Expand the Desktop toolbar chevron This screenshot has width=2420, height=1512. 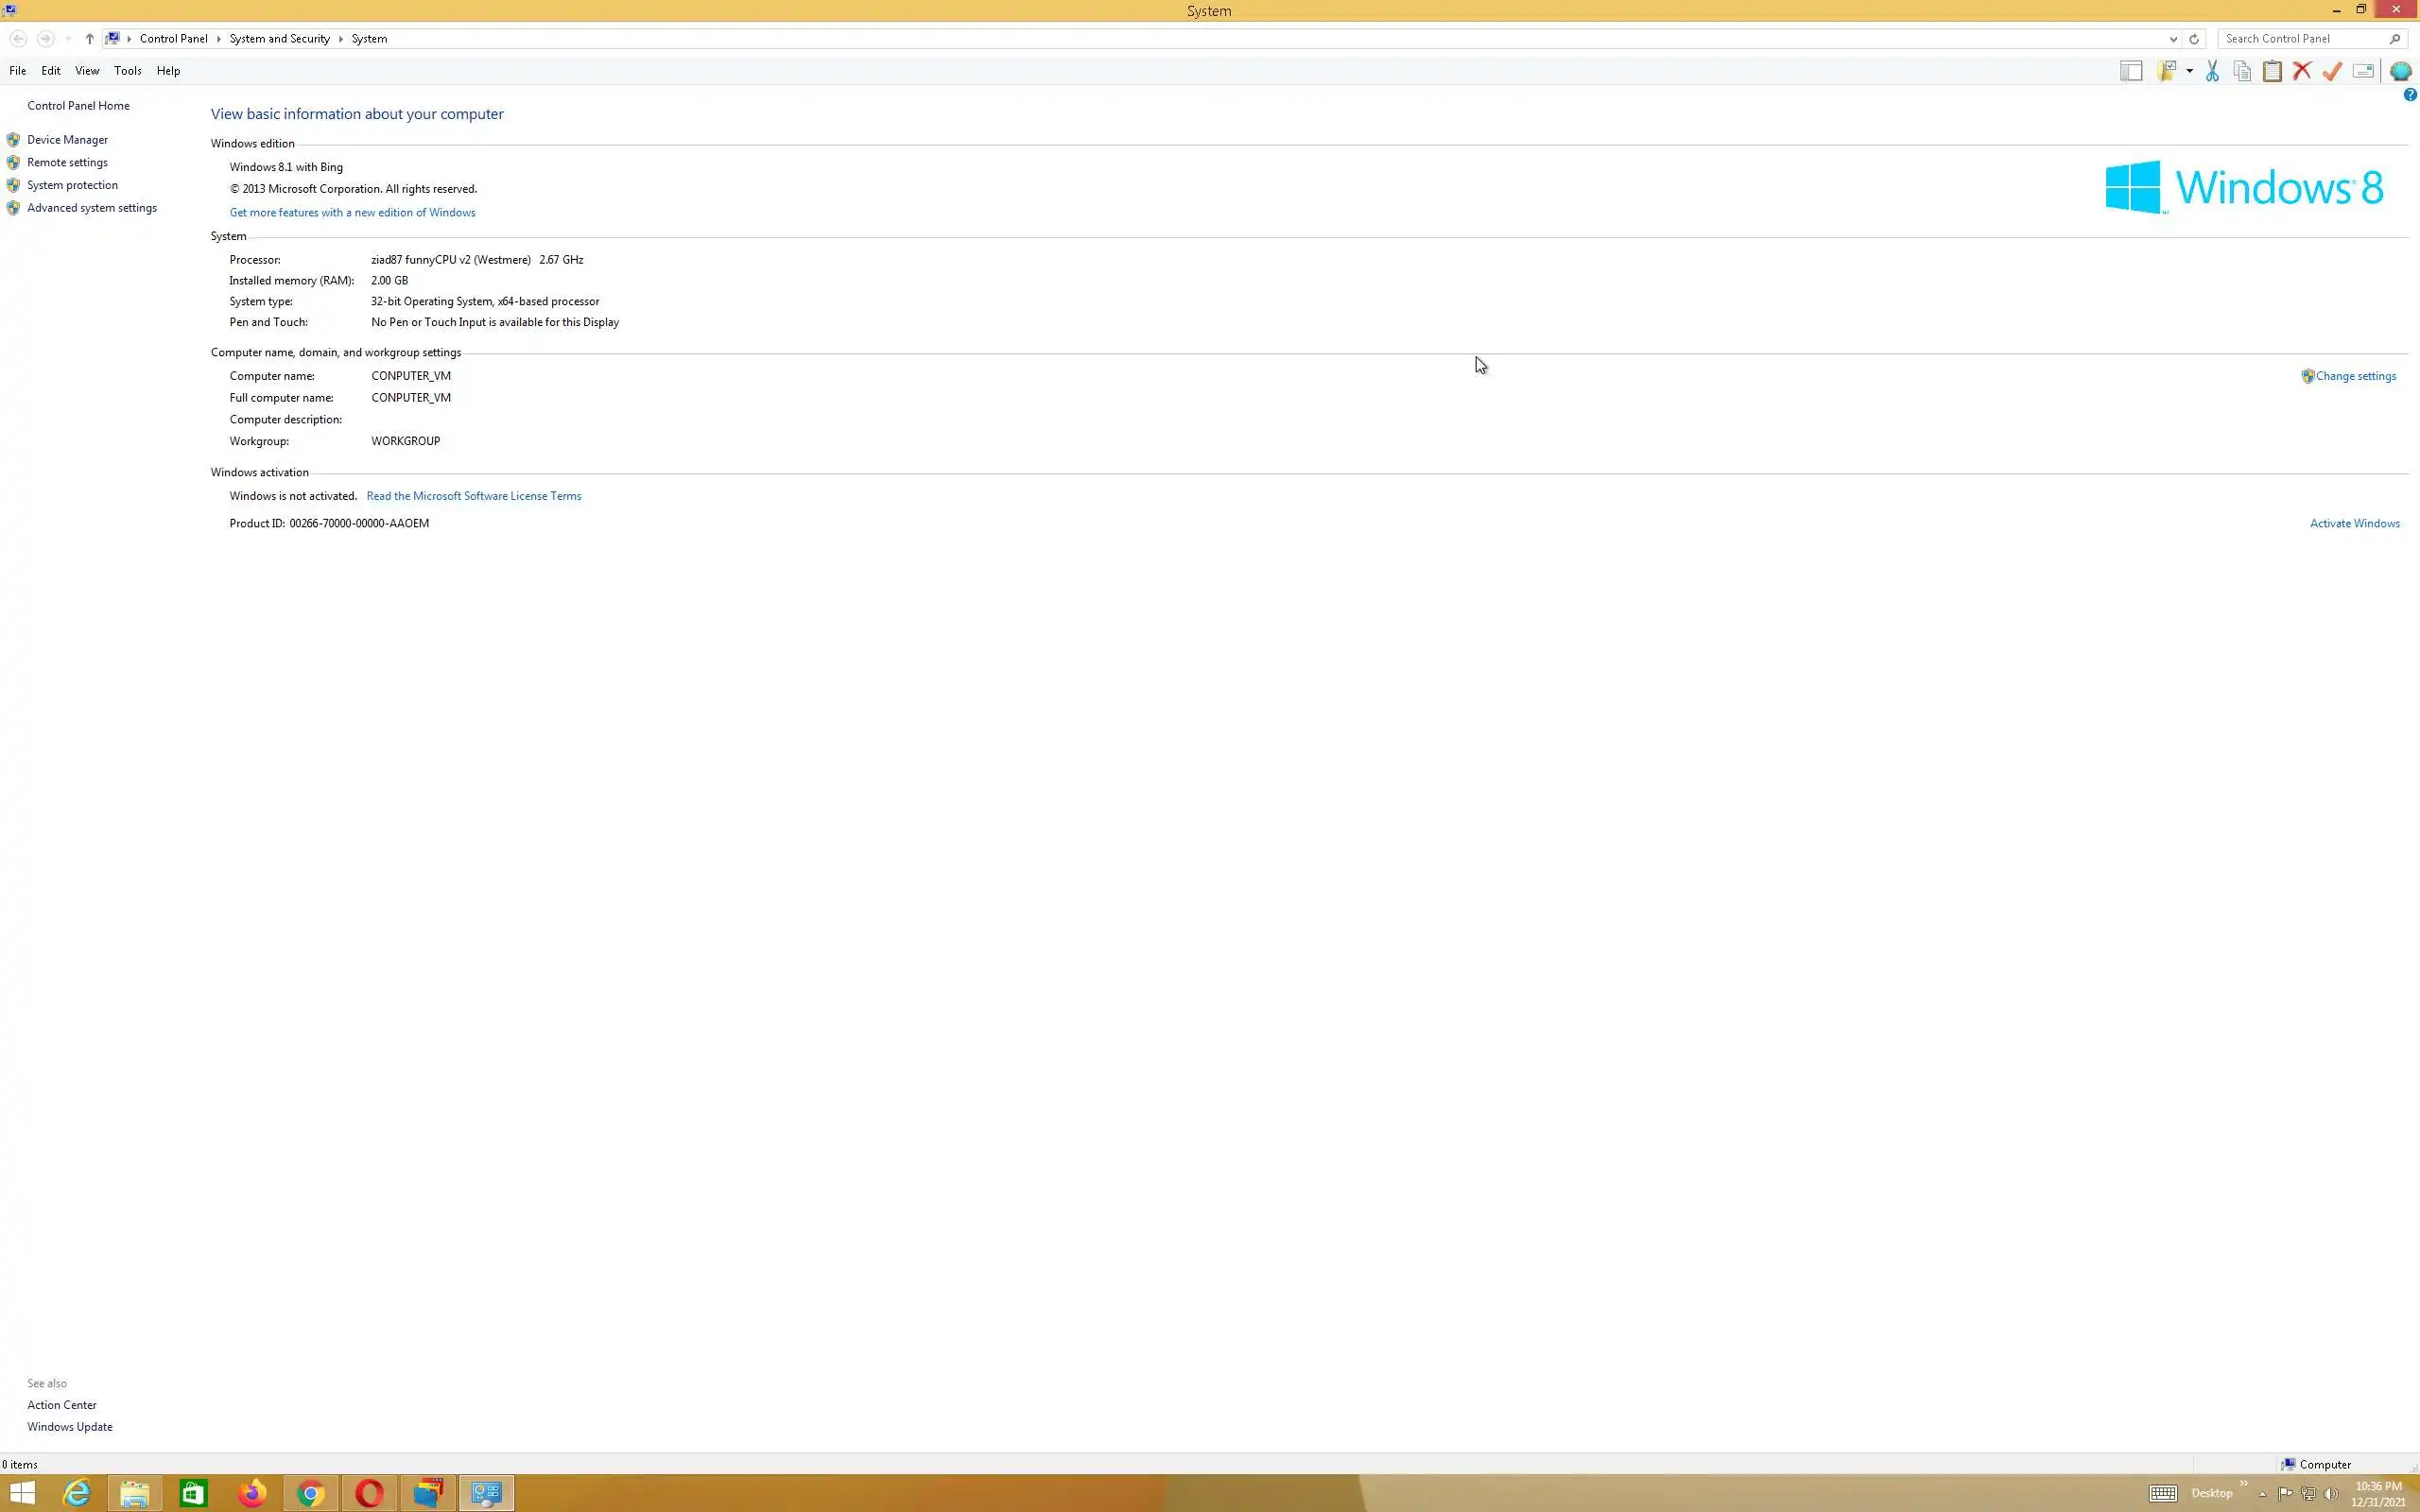[x=2243, y=1483]
